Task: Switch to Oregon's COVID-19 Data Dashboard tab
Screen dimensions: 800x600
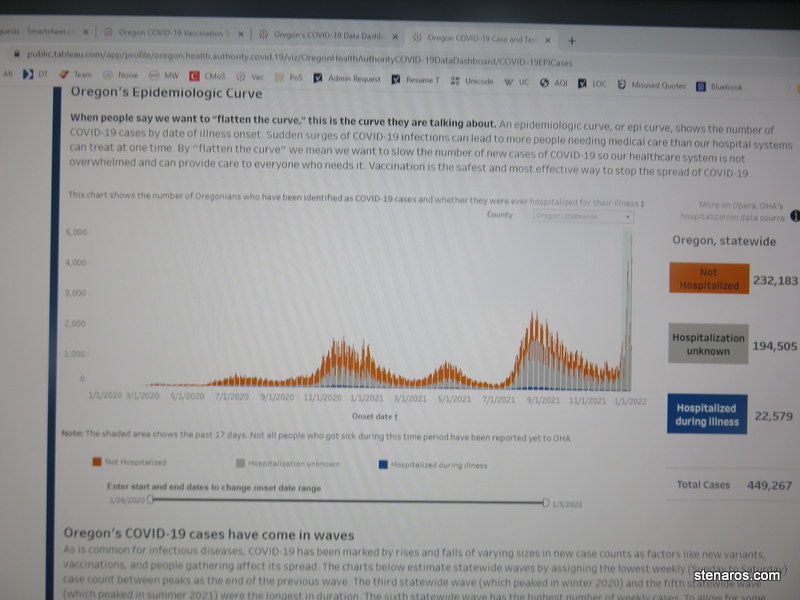Action: (328, 35)
